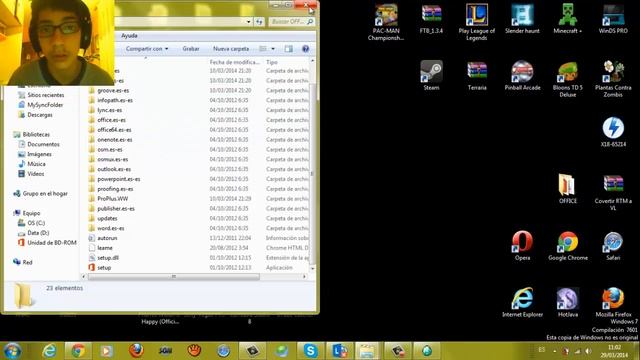
Task: Select Imágenes library
Action: click(x=39, y=154)
